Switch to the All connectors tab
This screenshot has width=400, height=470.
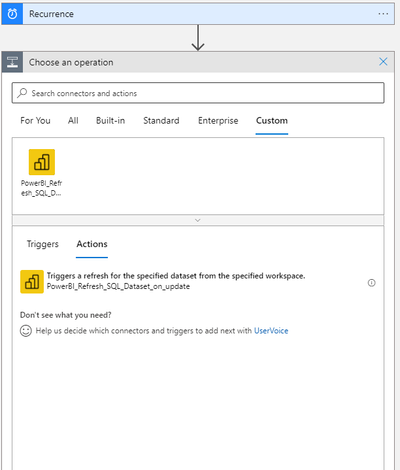tap(73, 121)
